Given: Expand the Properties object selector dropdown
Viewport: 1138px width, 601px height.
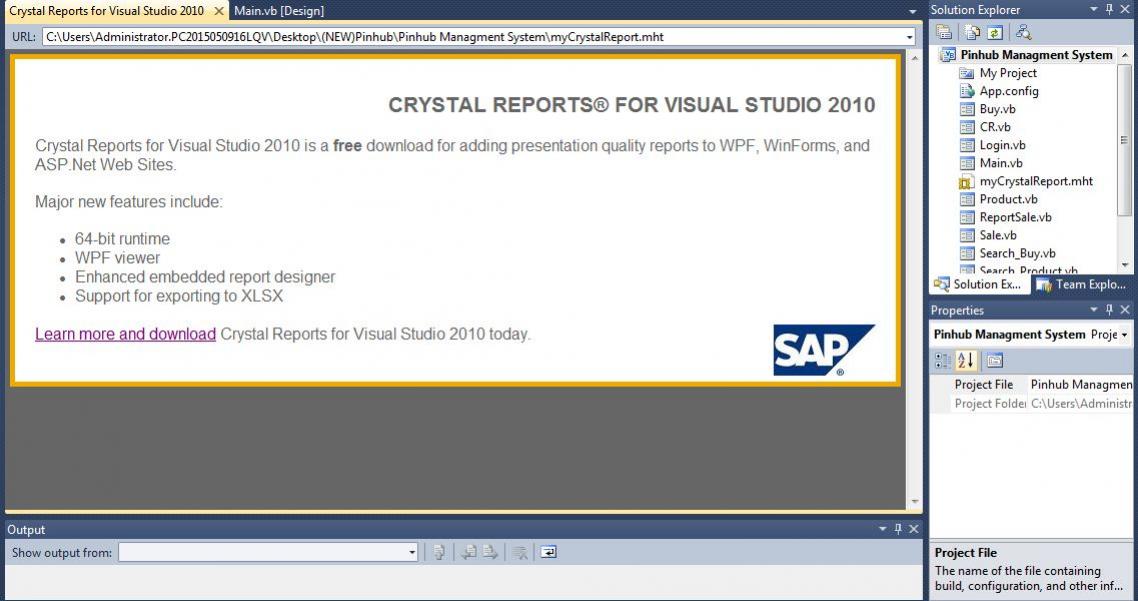Looking at the screenshot, I should point(1124,335).
